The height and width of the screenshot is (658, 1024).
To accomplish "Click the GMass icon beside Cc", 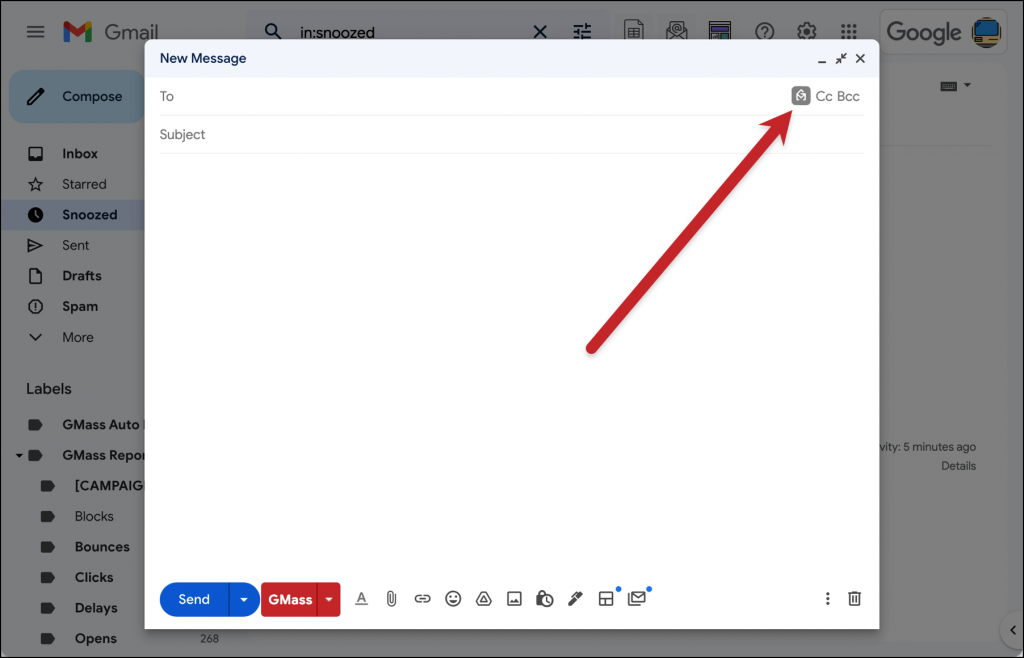I will click(x=801, y=96).
